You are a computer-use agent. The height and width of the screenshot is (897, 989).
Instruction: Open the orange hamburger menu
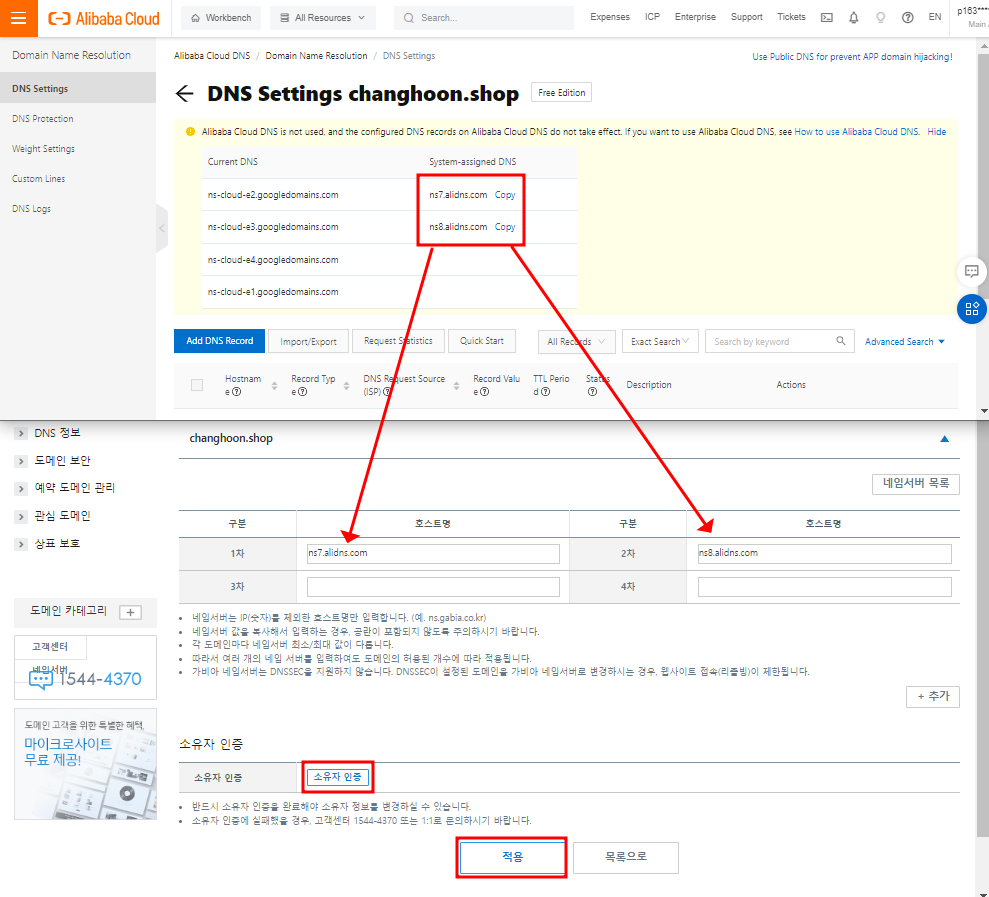point(19,18)
